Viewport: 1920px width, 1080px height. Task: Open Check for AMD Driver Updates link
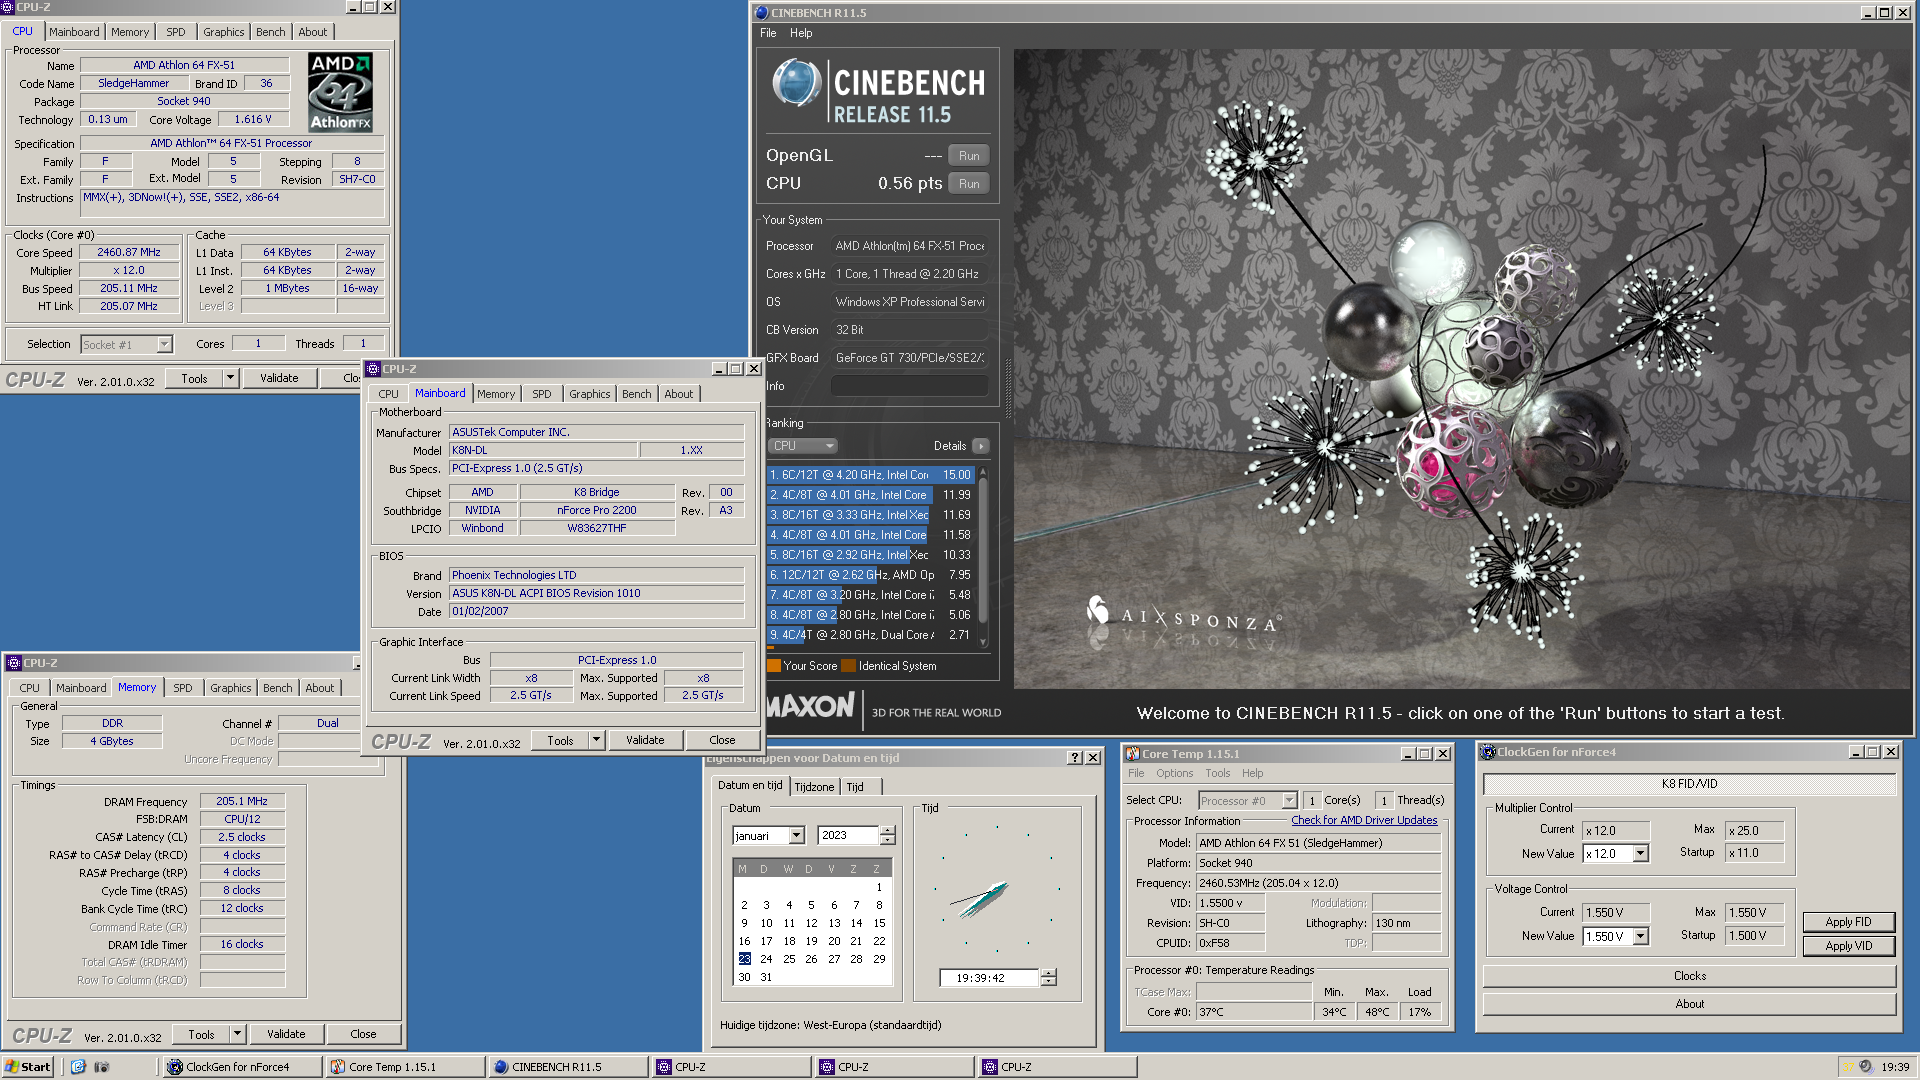pos(1364,820)
